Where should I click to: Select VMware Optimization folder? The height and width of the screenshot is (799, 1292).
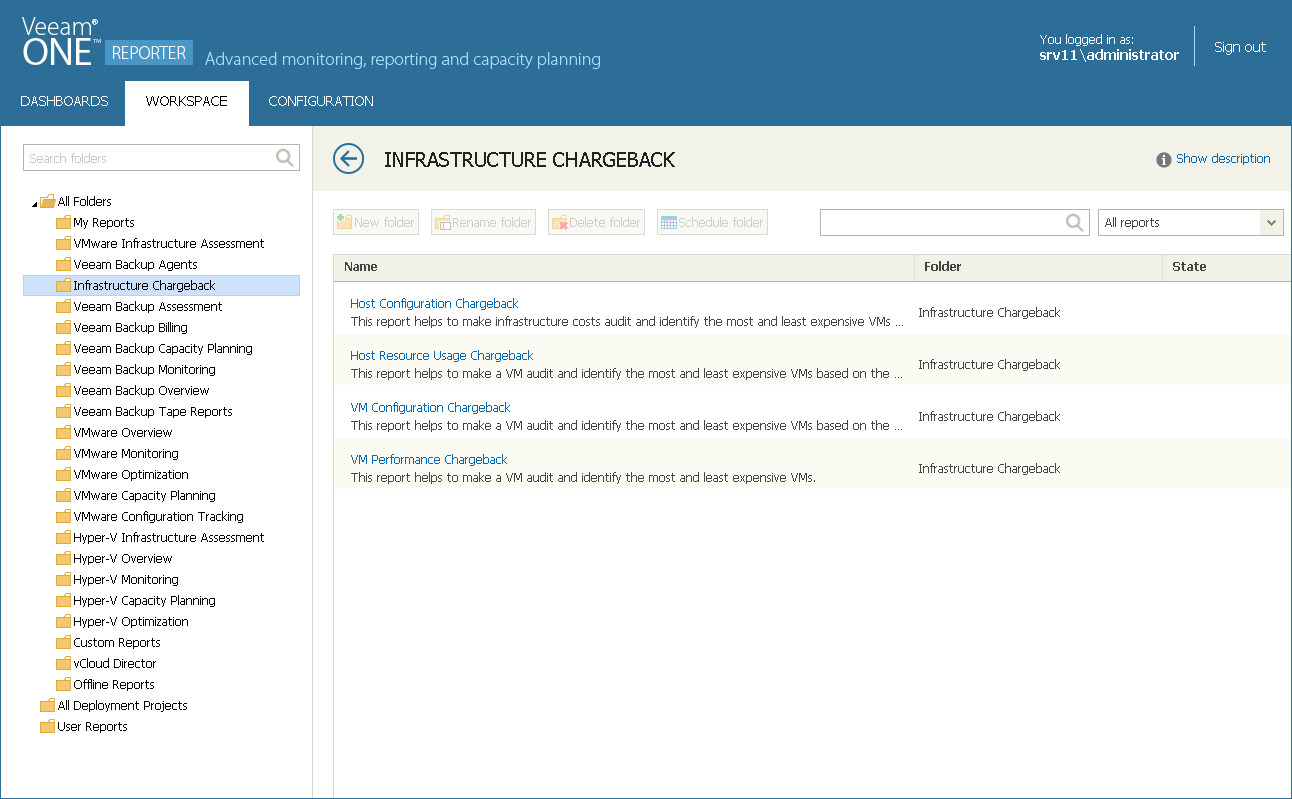[x=131, y=474]
